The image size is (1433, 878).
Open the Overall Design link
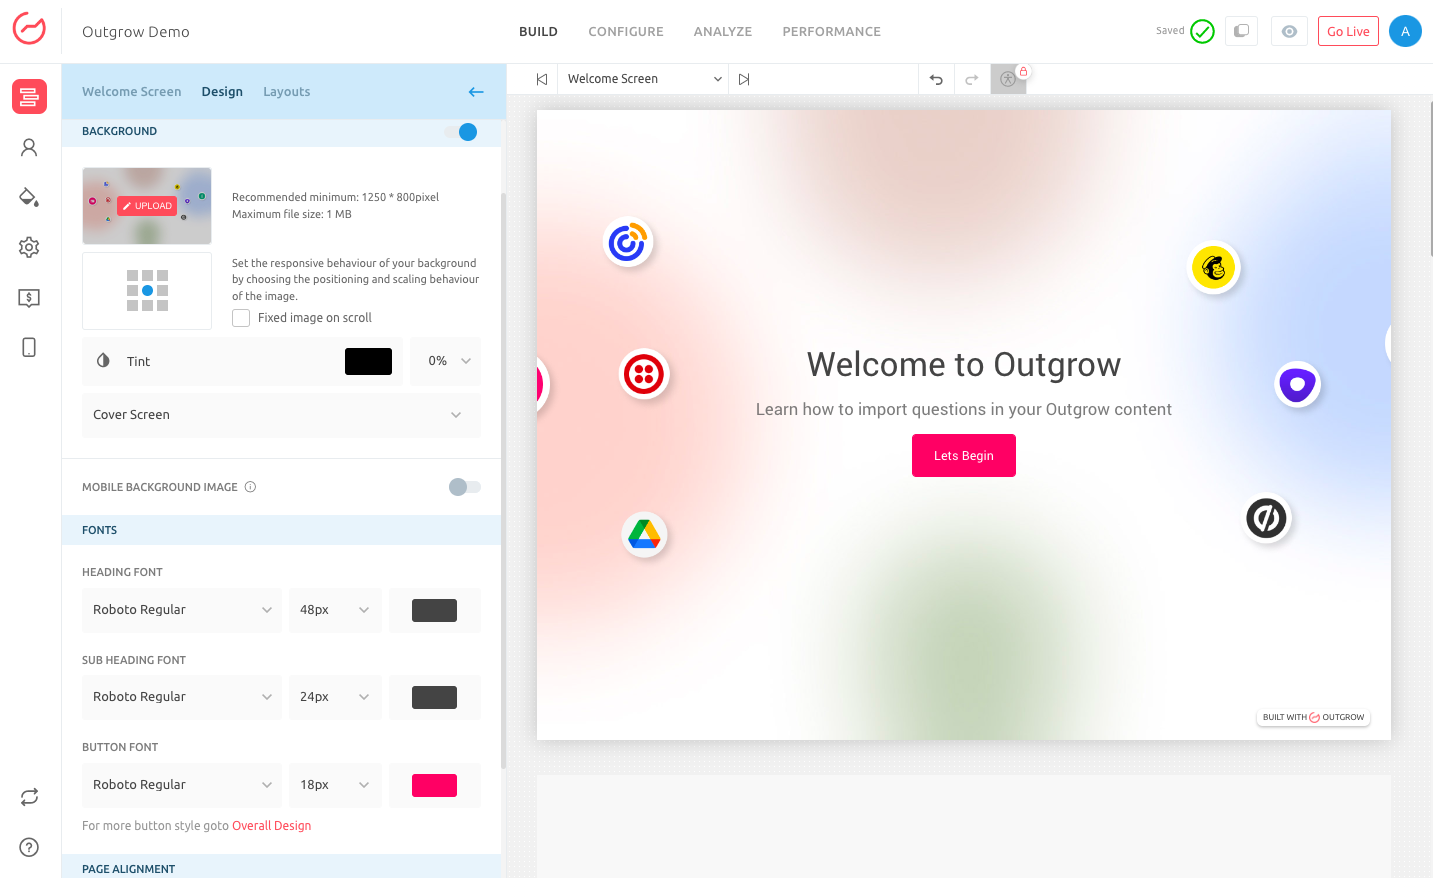272,826
